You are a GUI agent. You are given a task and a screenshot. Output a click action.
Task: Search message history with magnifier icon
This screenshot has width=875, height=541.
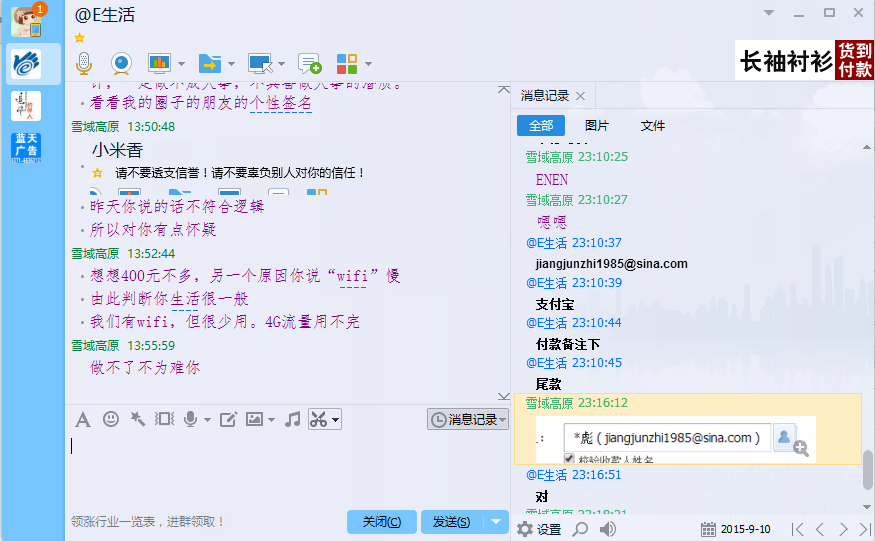[x=580, y=529]
